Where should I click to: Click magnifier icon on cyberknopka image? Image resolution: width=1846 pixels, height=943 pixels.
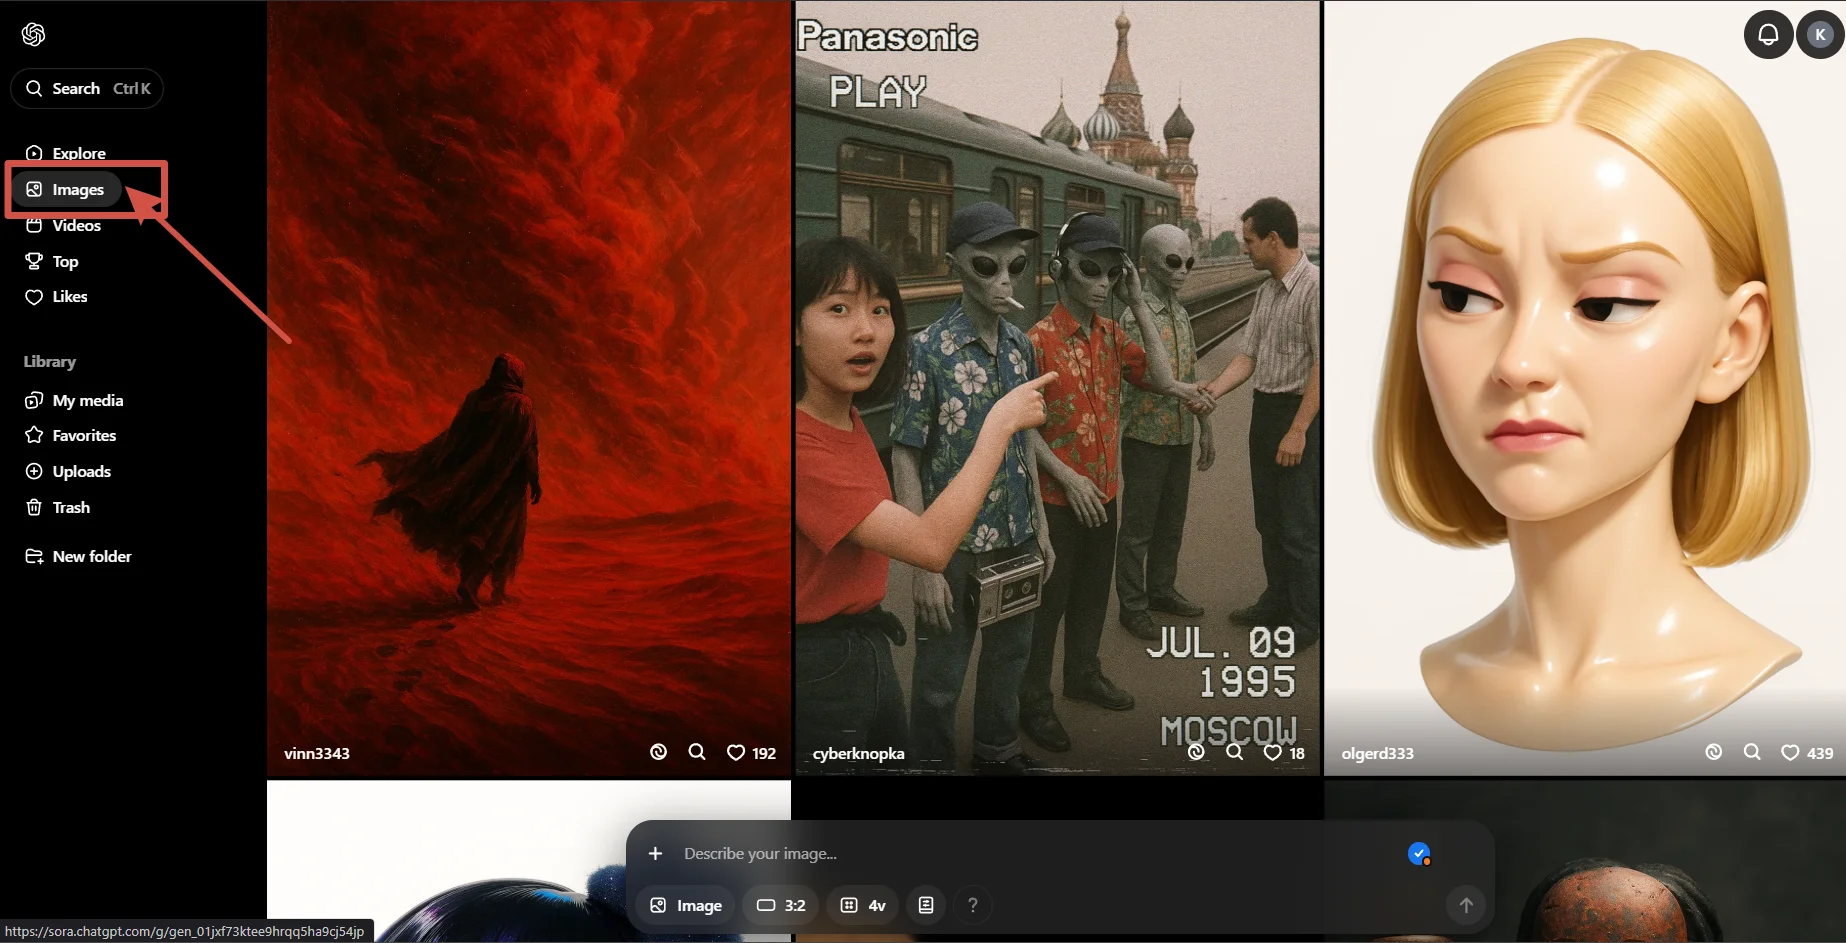[x=1234, y=752]
